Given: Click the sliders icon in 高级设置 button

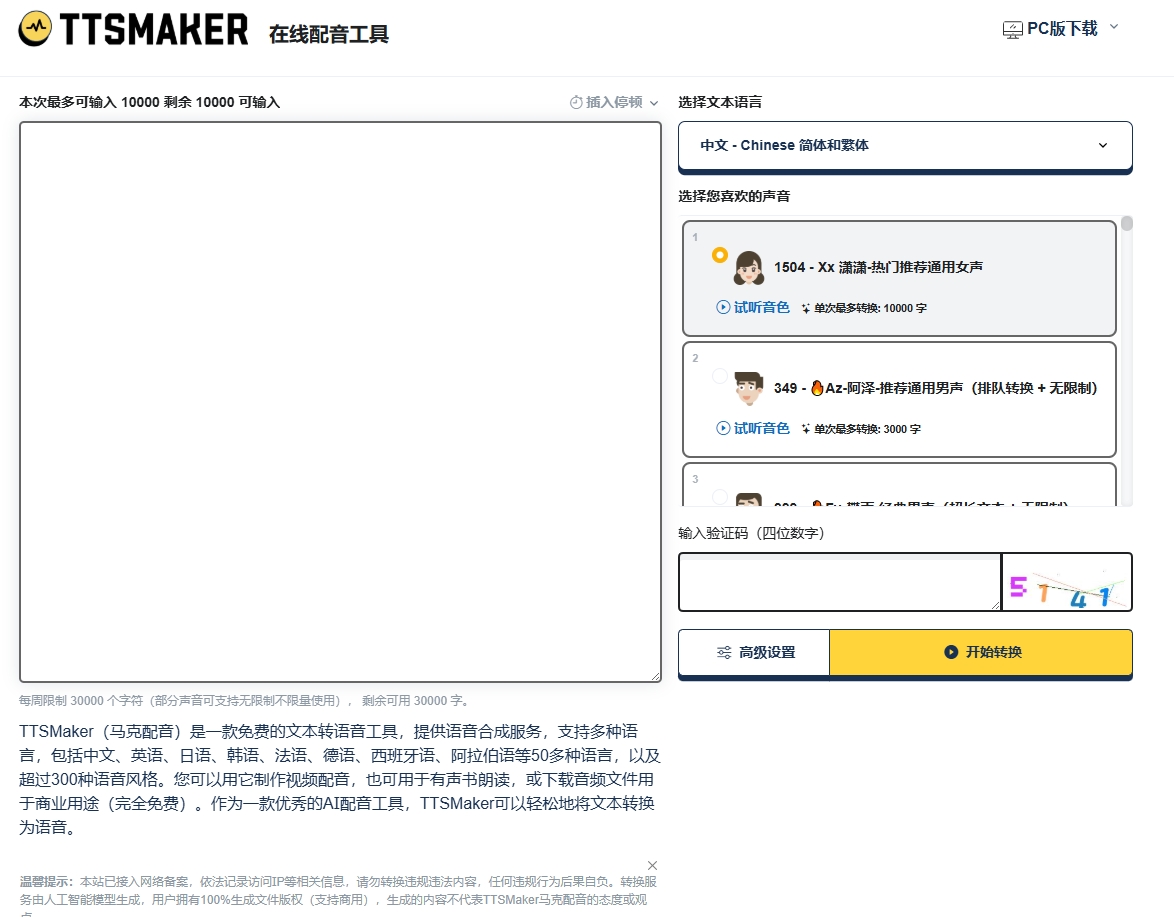Looking at the screenshot, I should [724, 653].
